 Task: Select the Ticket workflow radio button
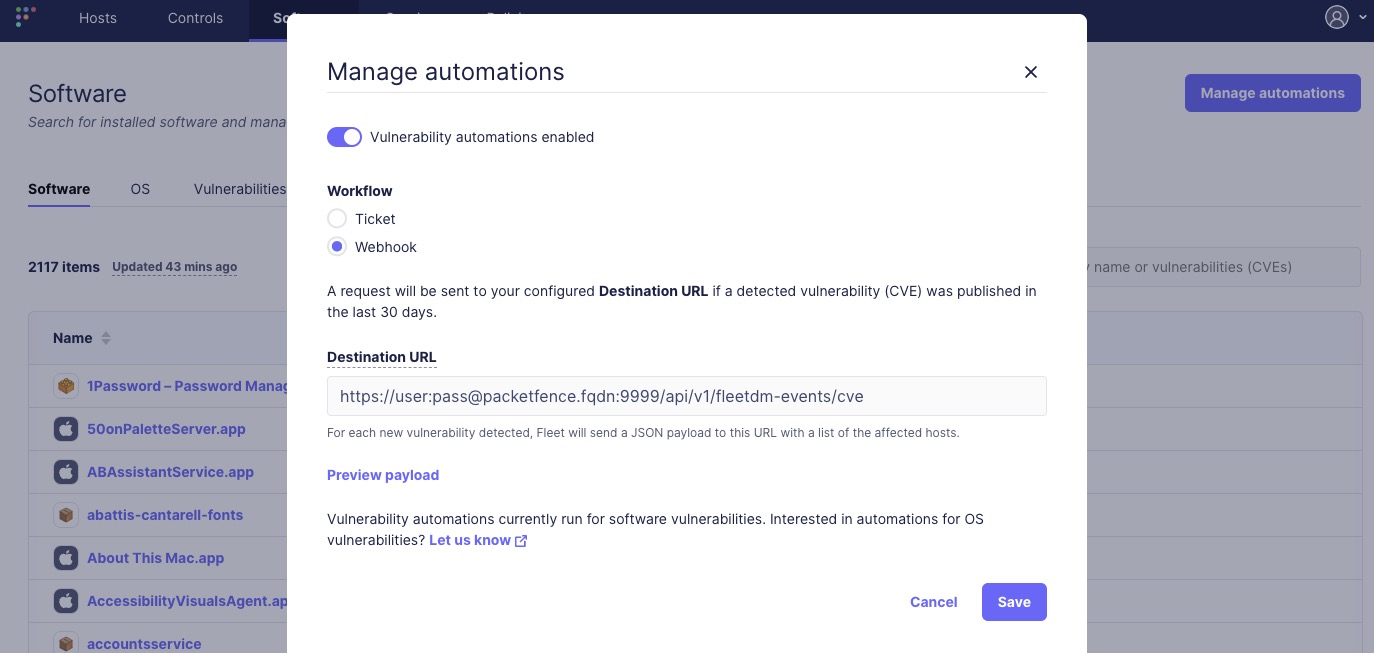337,219
